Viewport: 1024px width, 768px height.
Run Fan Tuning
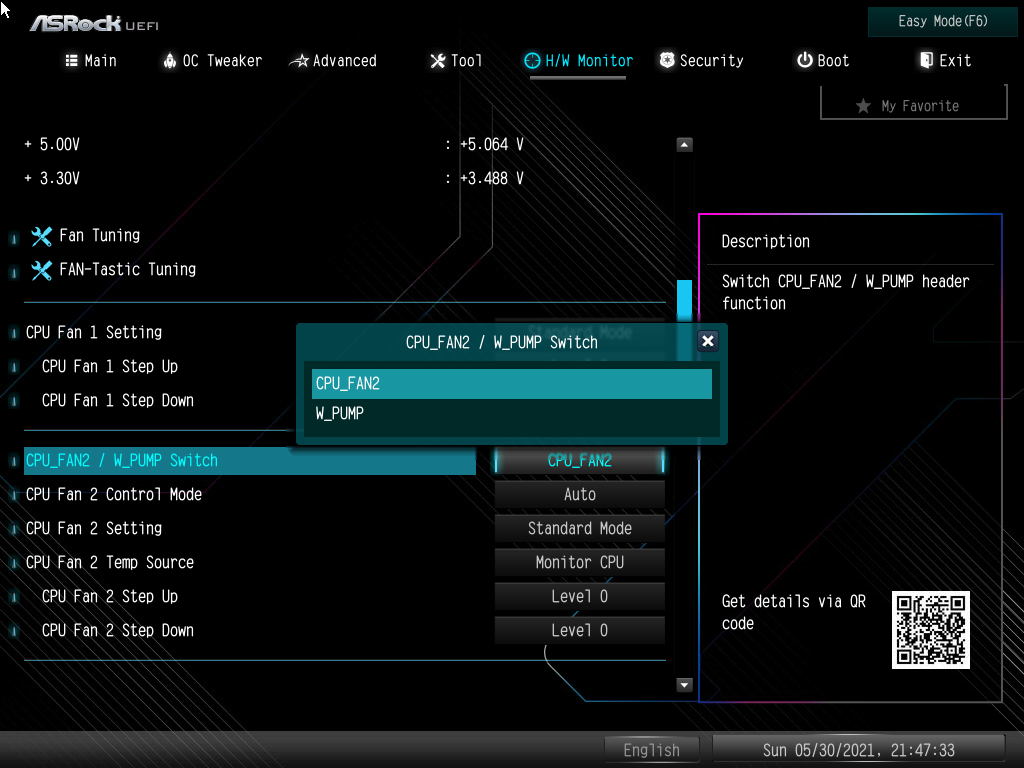(x=99, y=235)
